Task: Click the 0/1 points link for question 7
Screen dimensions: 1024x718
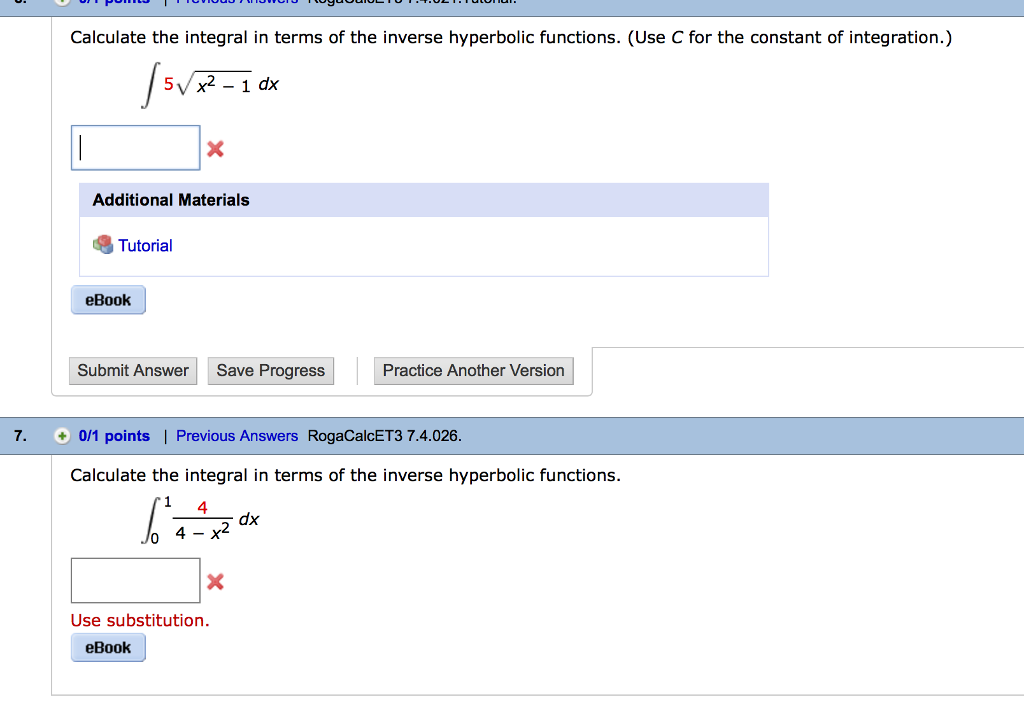Action: (113, 436)
